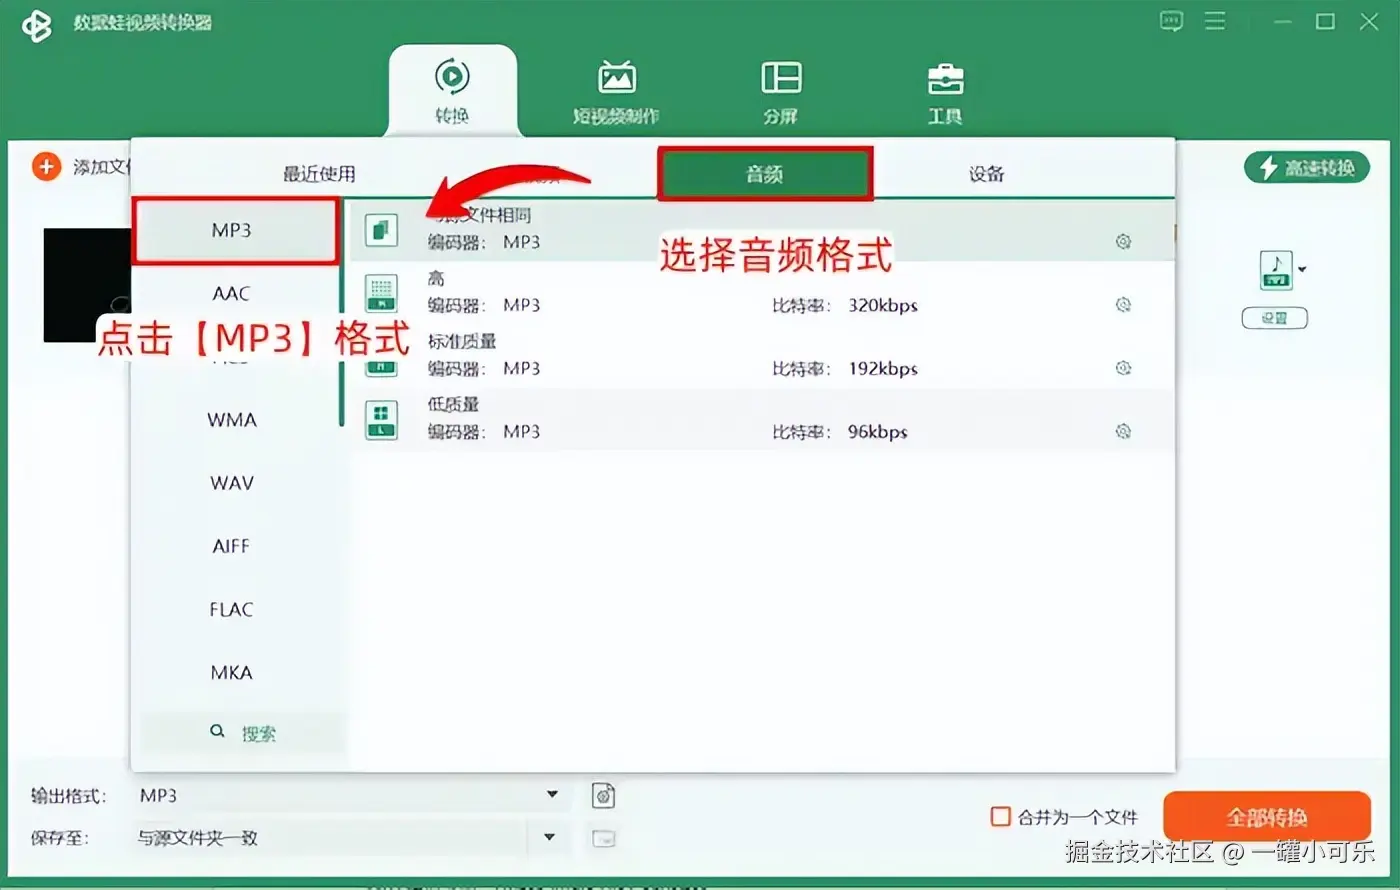Image resolution: width=1400 pixels, height=890 pixels.
Task: Click the folder icon beside 保存至
Action: (x=603, y=838)
